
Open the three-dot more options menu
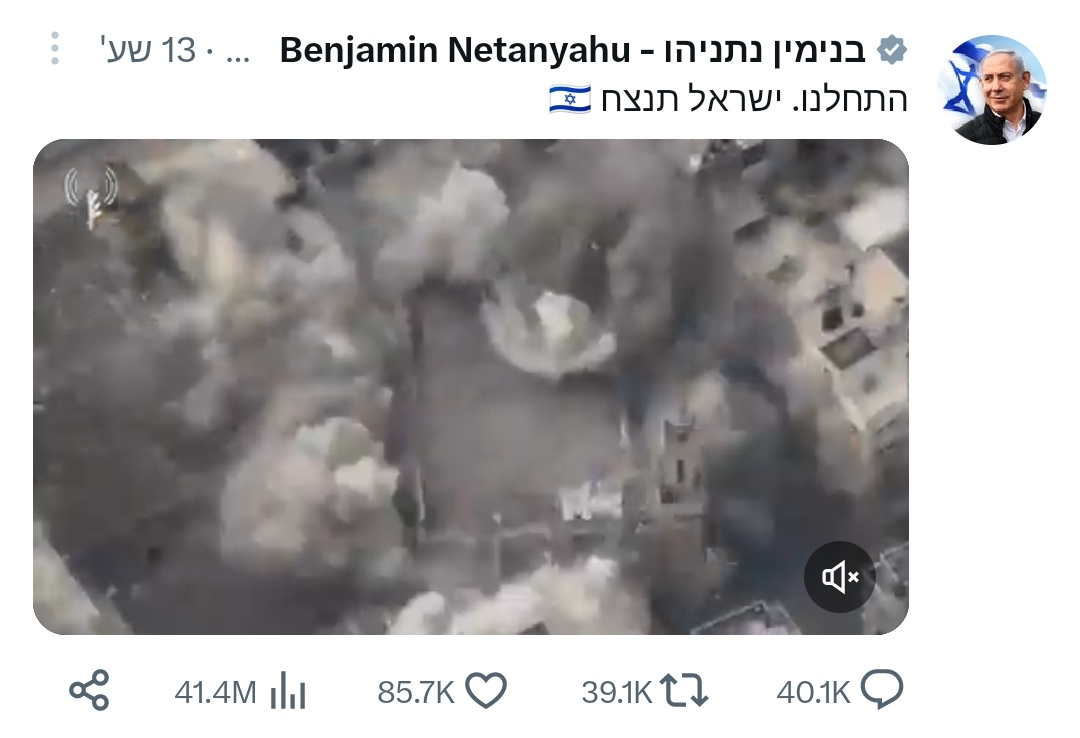point(55,49)
